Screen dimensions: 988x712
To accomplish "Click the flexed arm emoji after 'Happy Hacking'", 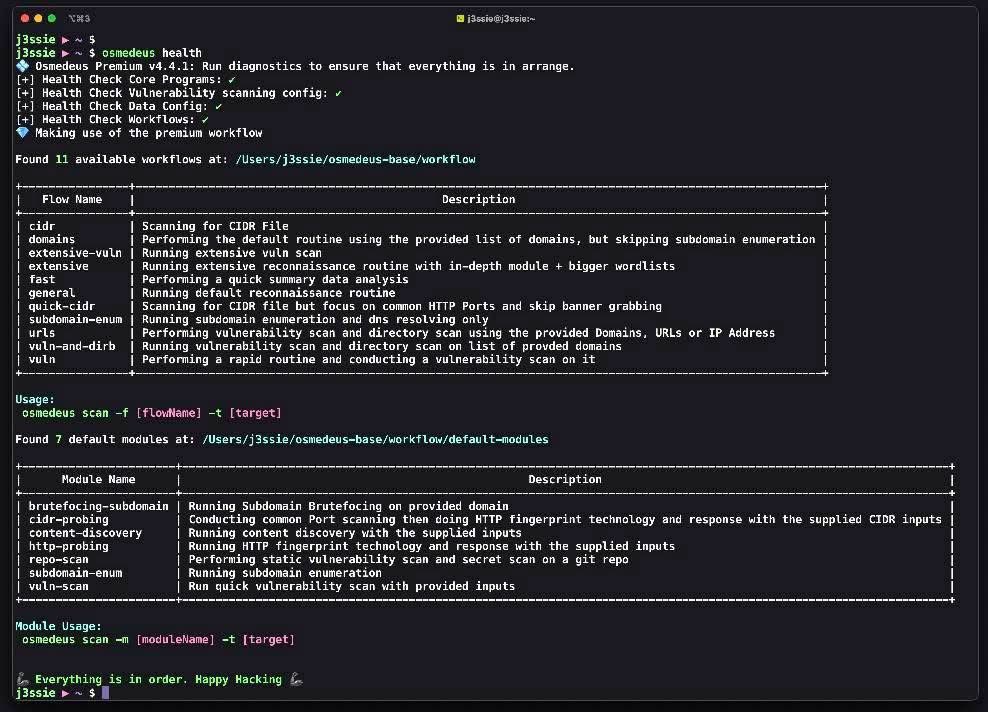I will 296,679.
